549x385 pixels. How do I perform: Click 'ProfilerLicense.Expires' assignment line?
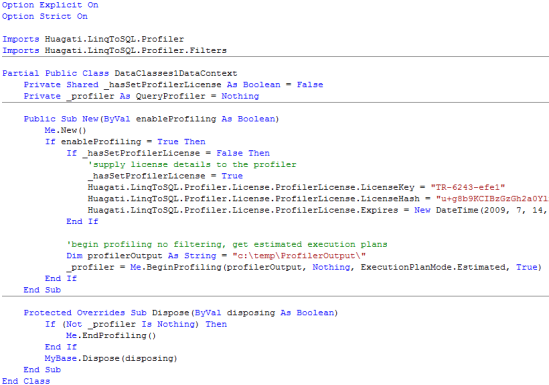coord(318,210)
